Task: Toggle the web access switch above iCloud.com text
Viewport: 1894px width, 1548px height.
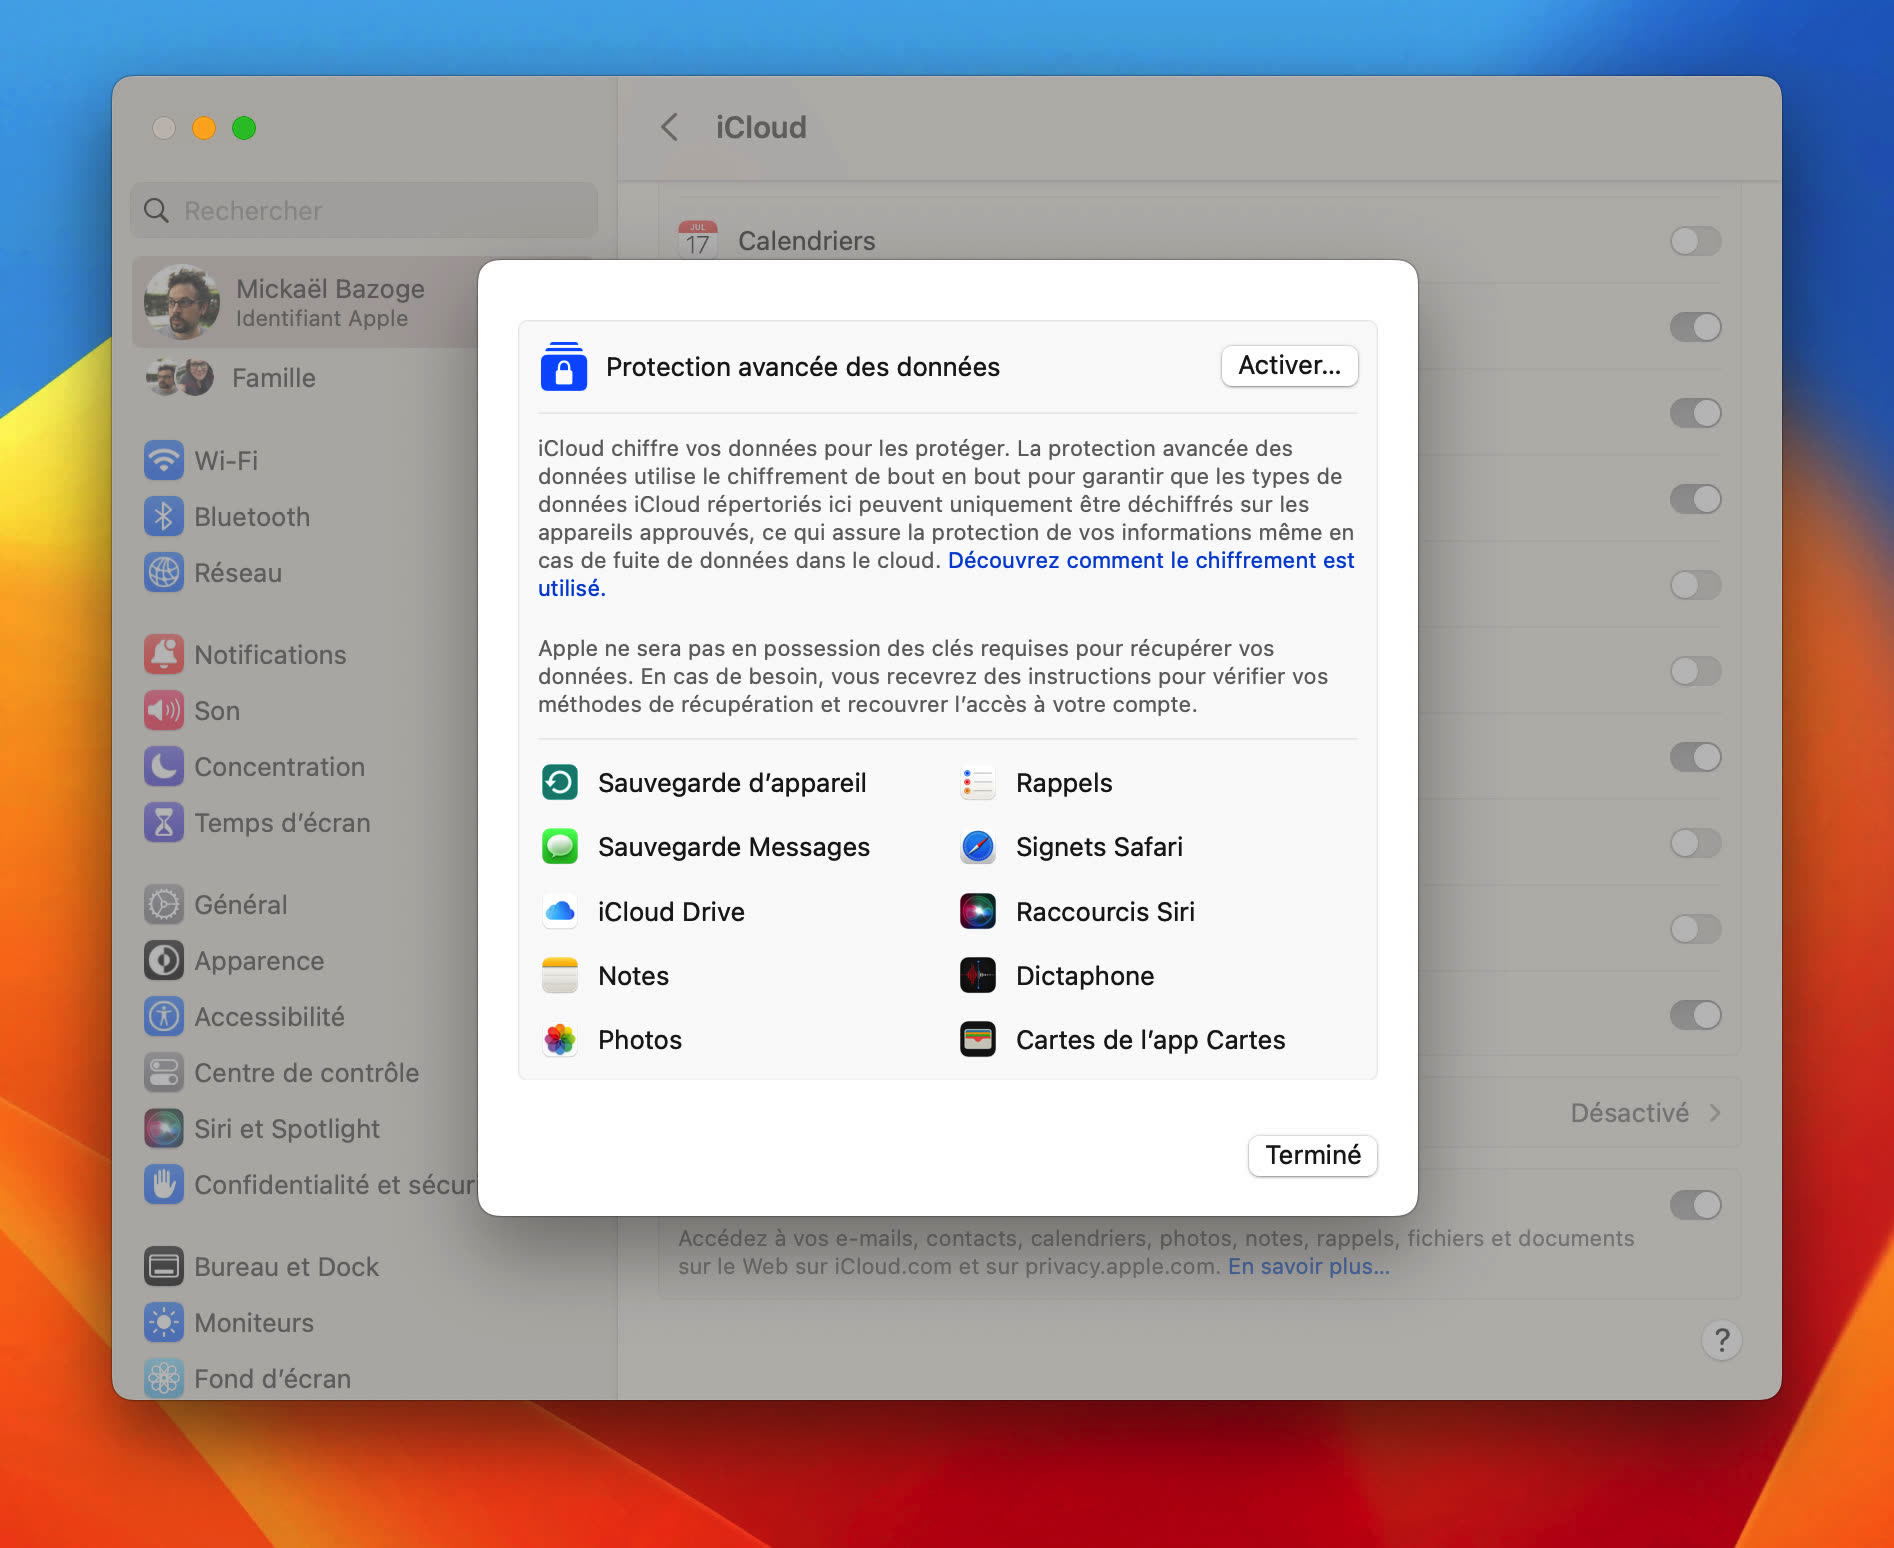Action: coord(1695,1204)
